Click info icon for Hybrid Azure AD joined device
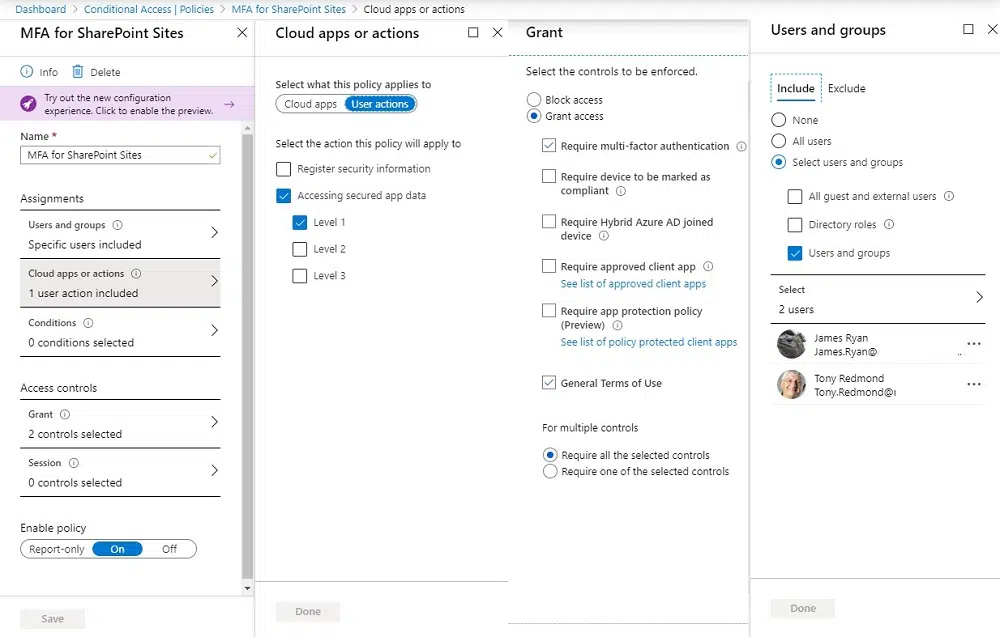 pyautogui.click(x=603, y=236)
